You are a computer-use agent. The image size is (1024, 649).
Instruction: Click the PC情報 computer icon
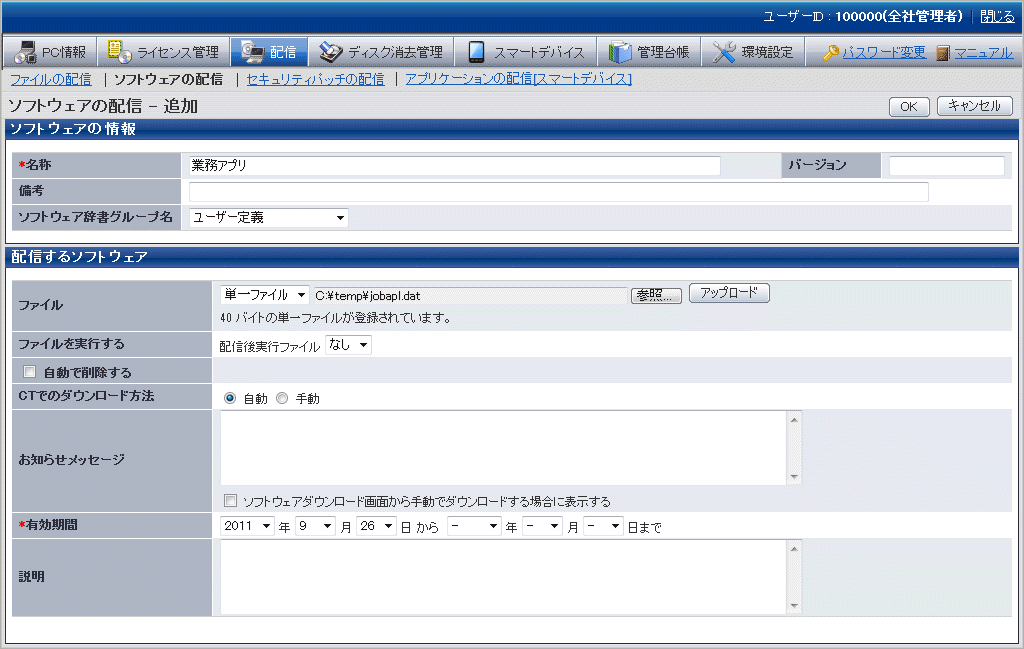[x=25, y=52]
